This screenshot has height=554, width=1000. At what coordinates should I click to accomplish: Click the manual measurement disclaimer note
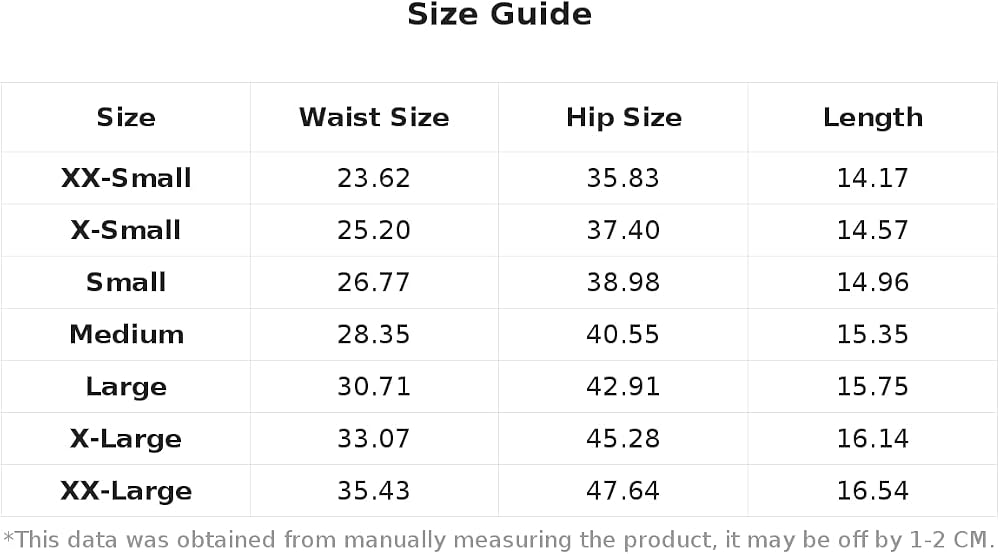pos(499,540)
